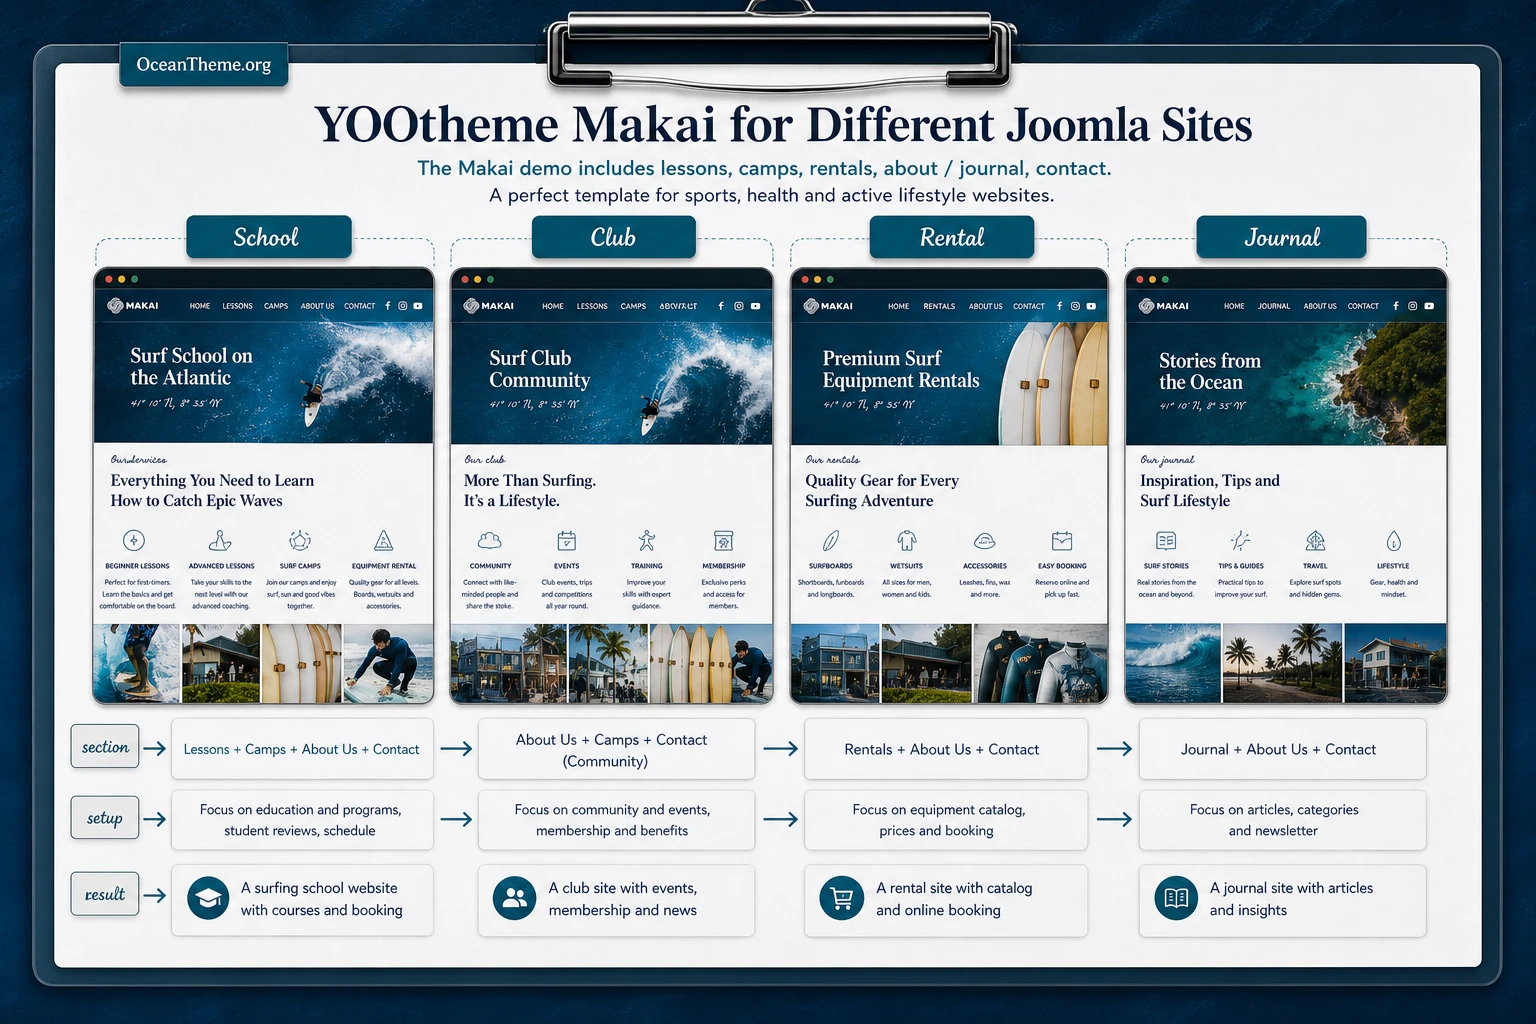The width and height of the screenshot is (1536, 1024).
Task: Click the surfer thumbnail in School mockup gallery
Action: [137, 664]
